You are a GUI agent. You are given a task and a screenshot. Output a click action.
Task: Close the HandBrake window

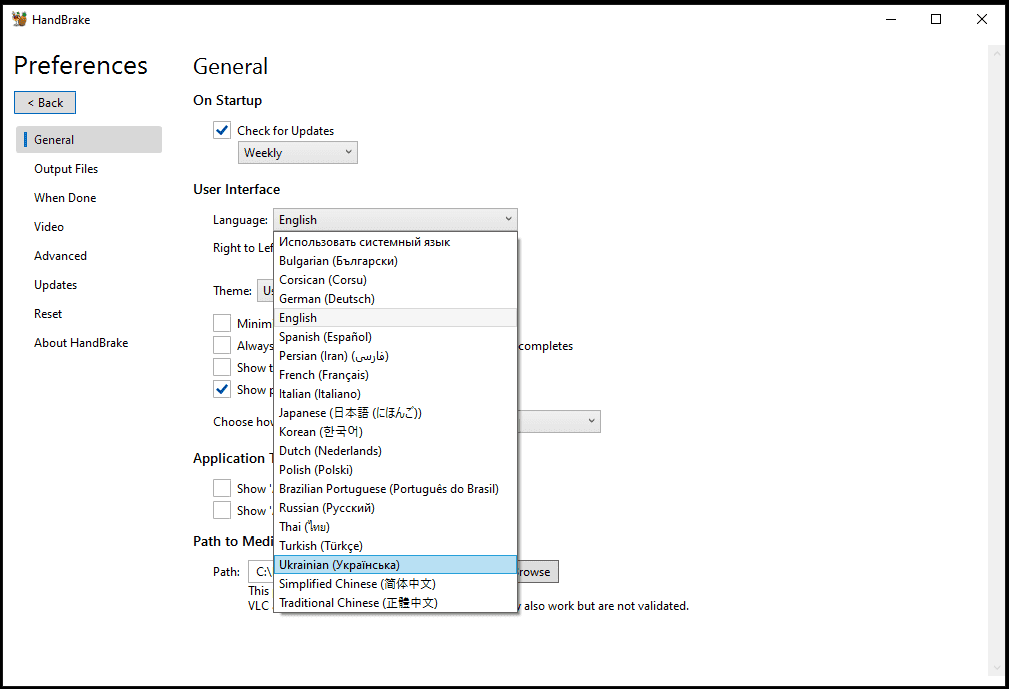tap(982, 19)
